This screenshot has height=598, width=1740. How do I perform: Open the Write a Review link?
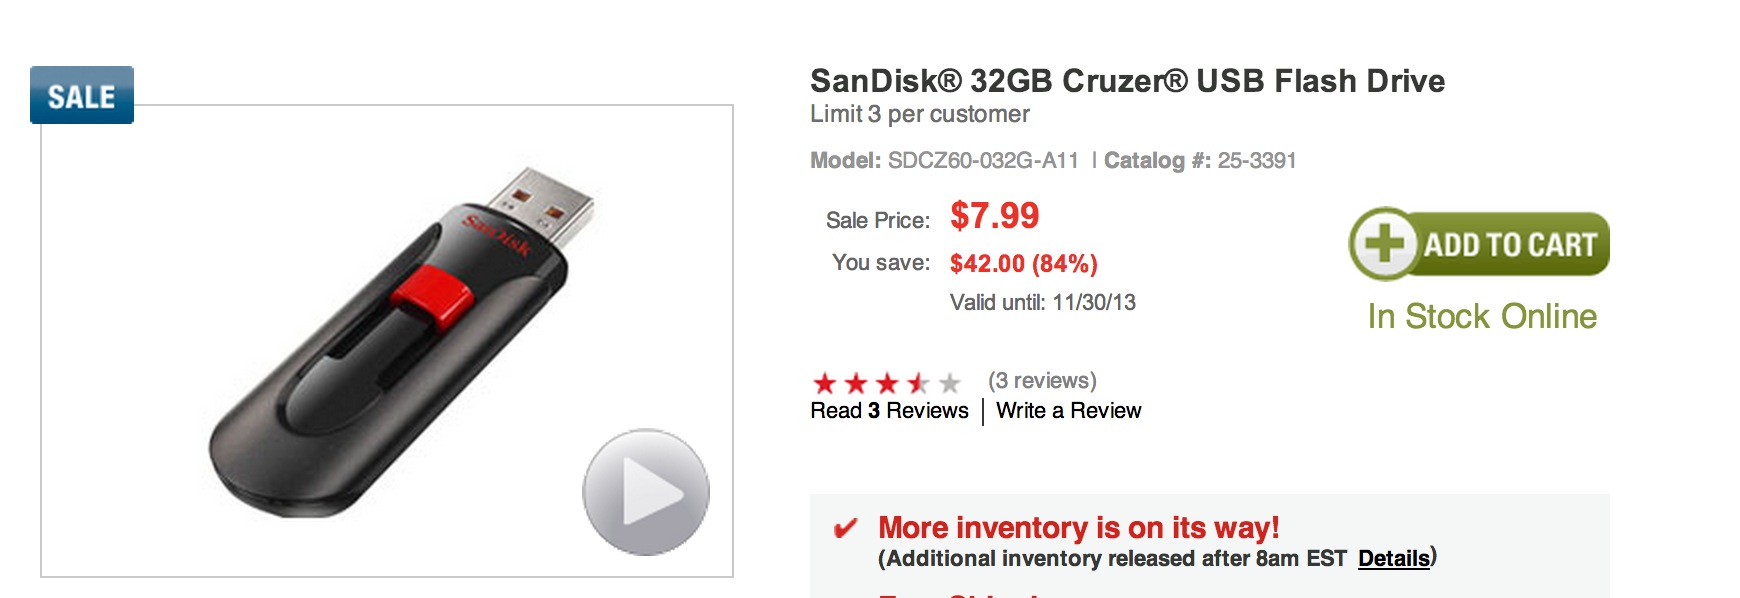pyautogui.click(x=1068, y=411)
